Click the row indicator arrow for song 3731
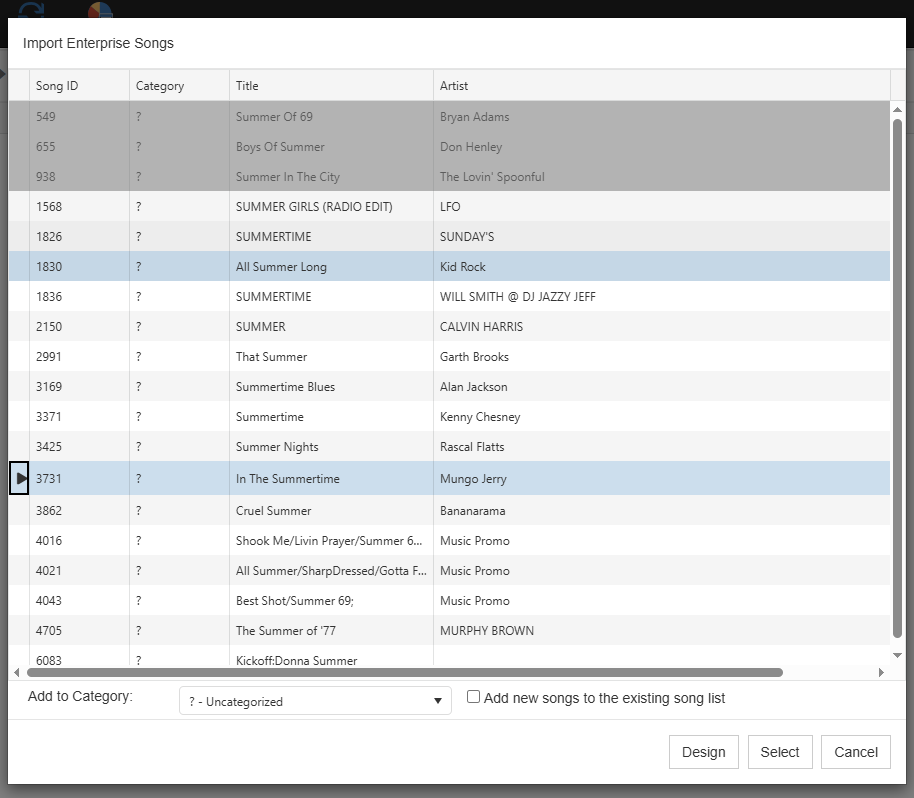This screenshot has width=914, height=798. tap(20, 479)
